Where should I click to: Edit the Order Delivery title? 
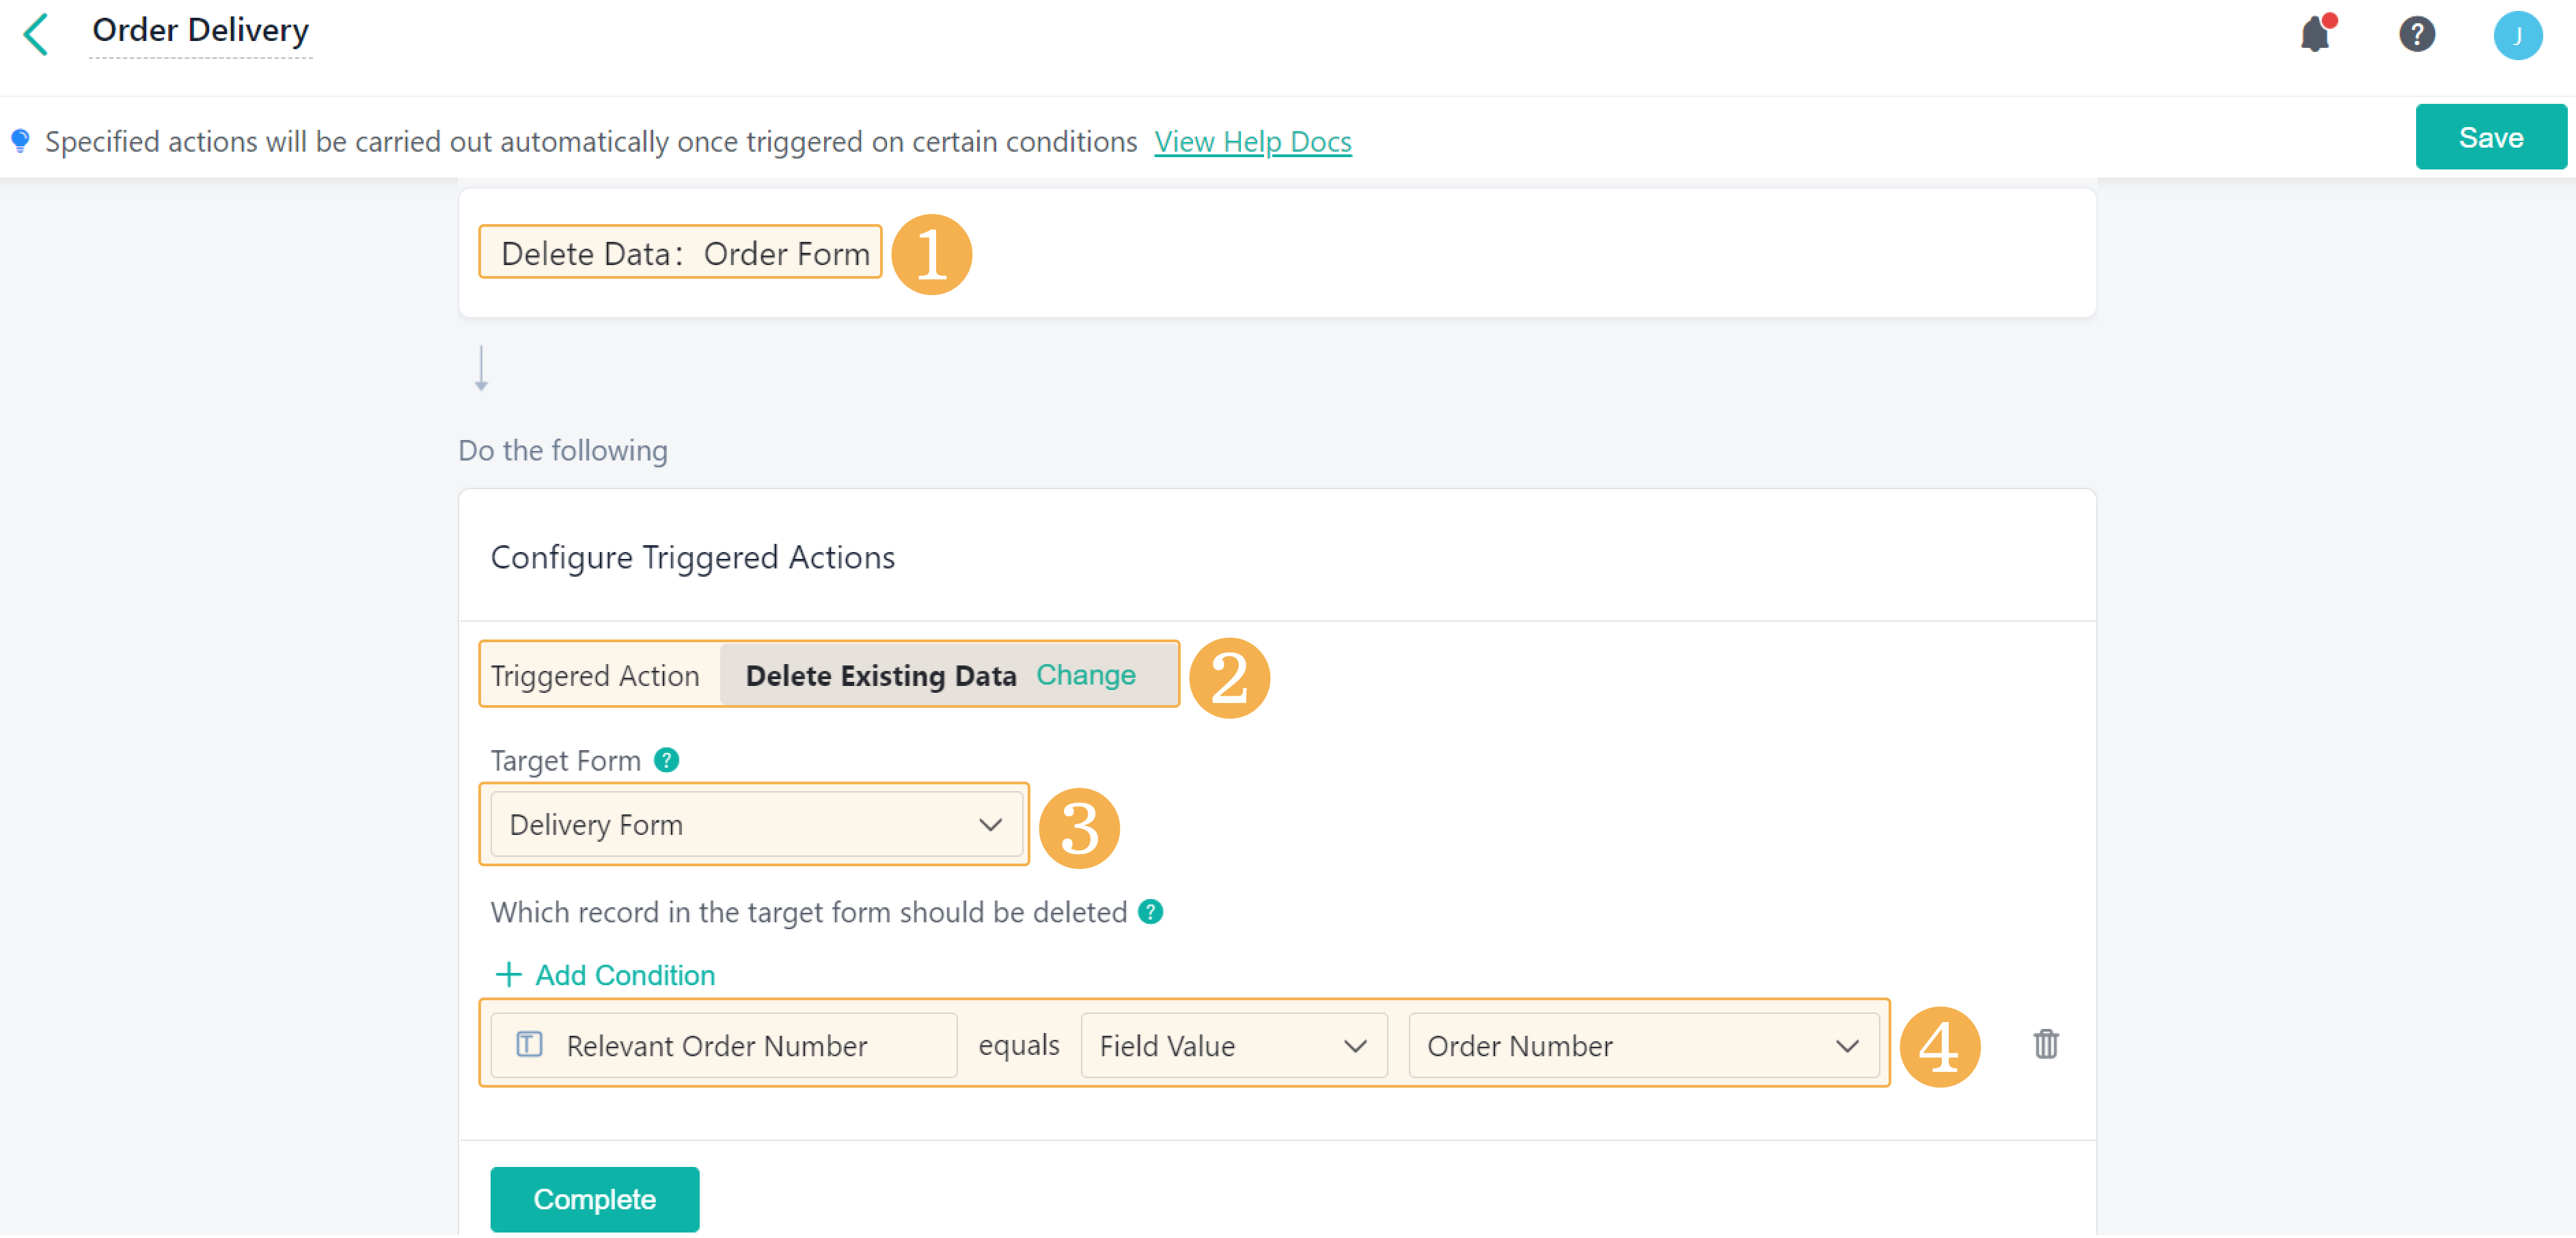coord(200,31)
